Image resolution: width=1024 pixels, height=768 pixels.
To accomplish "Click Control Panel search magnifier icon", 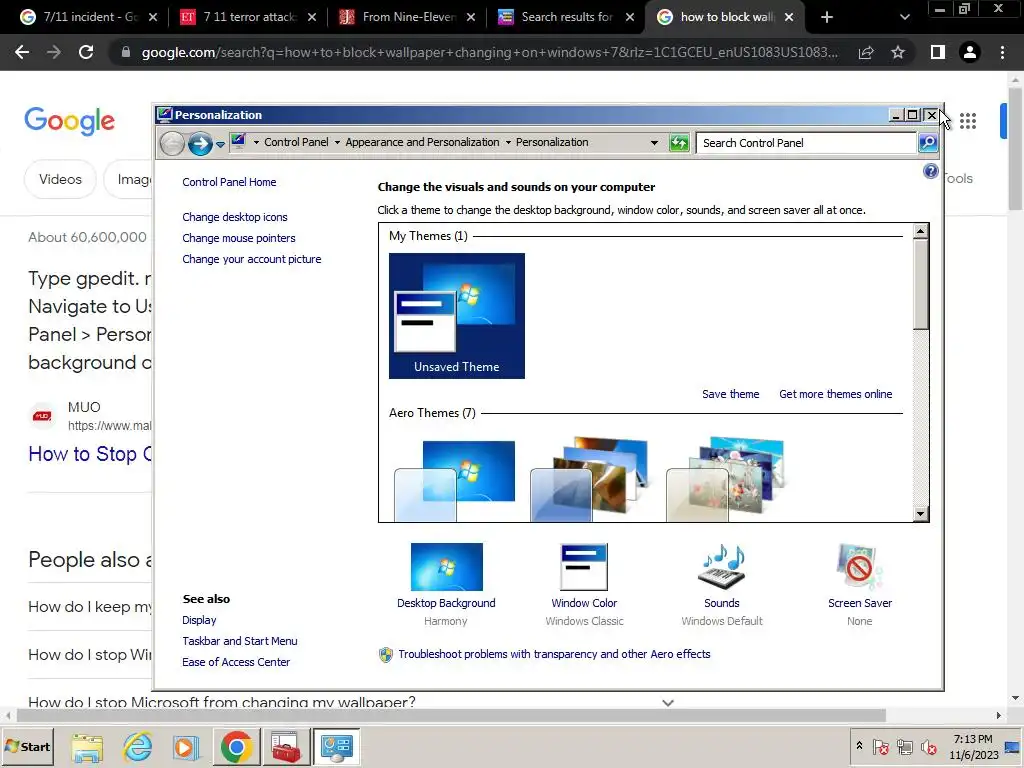I will (928, 142).
